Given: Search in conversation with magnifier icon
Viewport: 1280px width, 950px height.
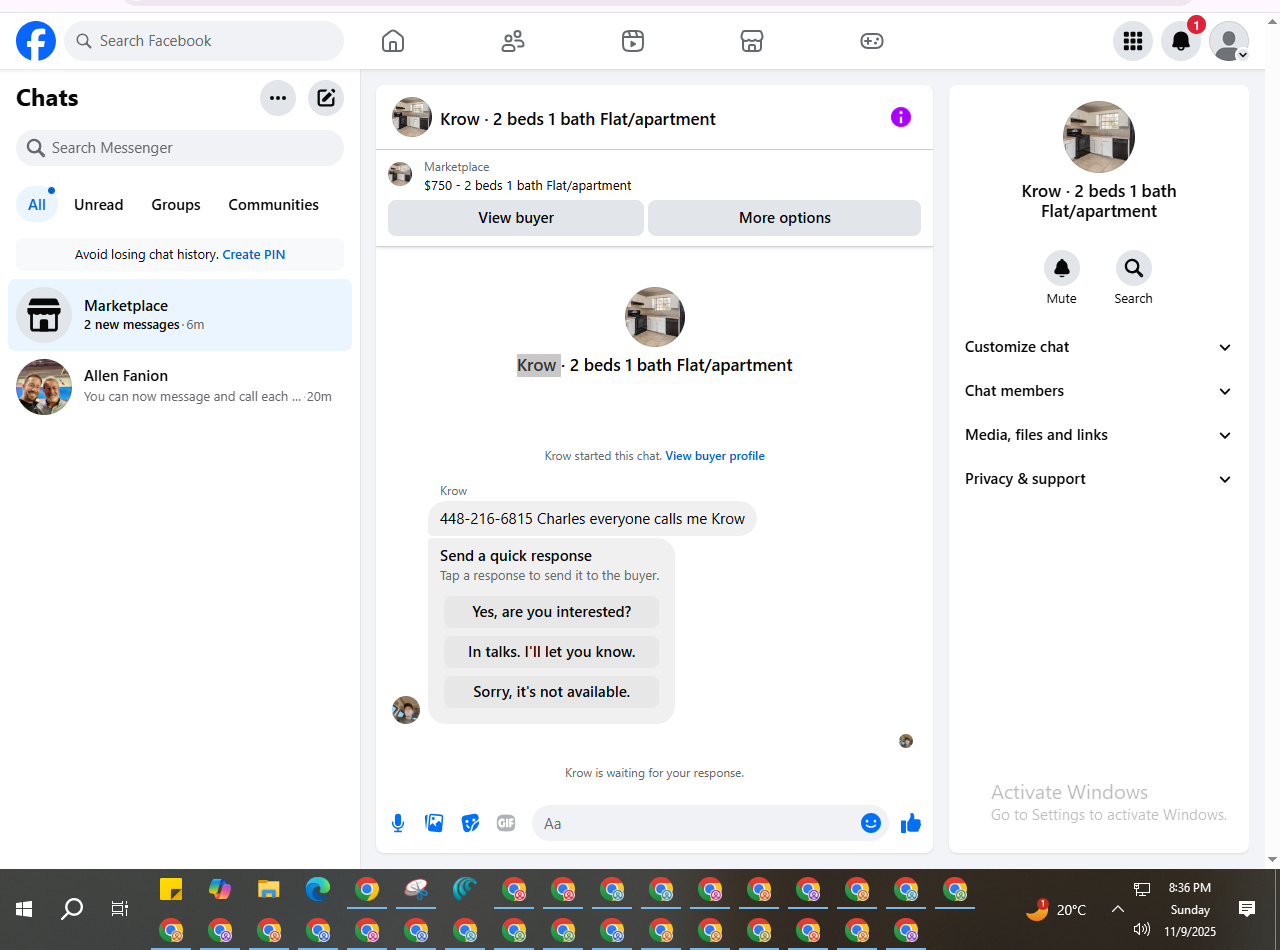Looking at the screenshot, I should tap(1134, 268).
